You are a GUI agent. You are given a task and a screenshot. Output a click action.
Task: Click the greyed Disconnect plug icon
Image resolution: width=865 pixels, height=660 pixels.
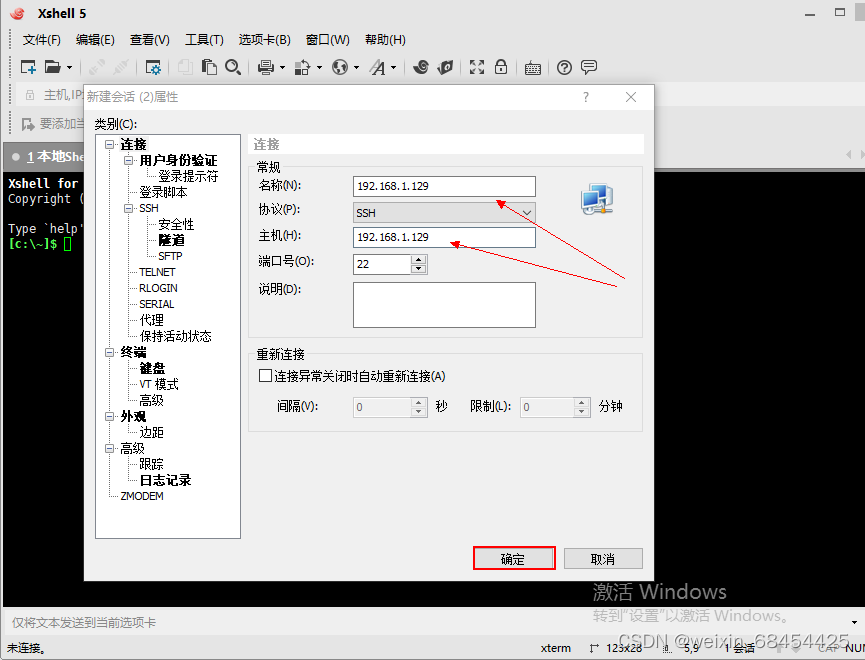121,67
